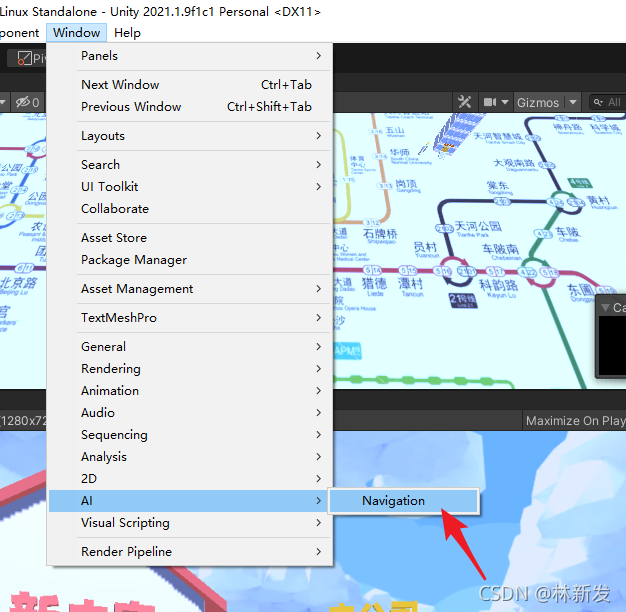Toggle the Pivot handle position button
Screen dimensions: 626x612
tap(27, 59)
